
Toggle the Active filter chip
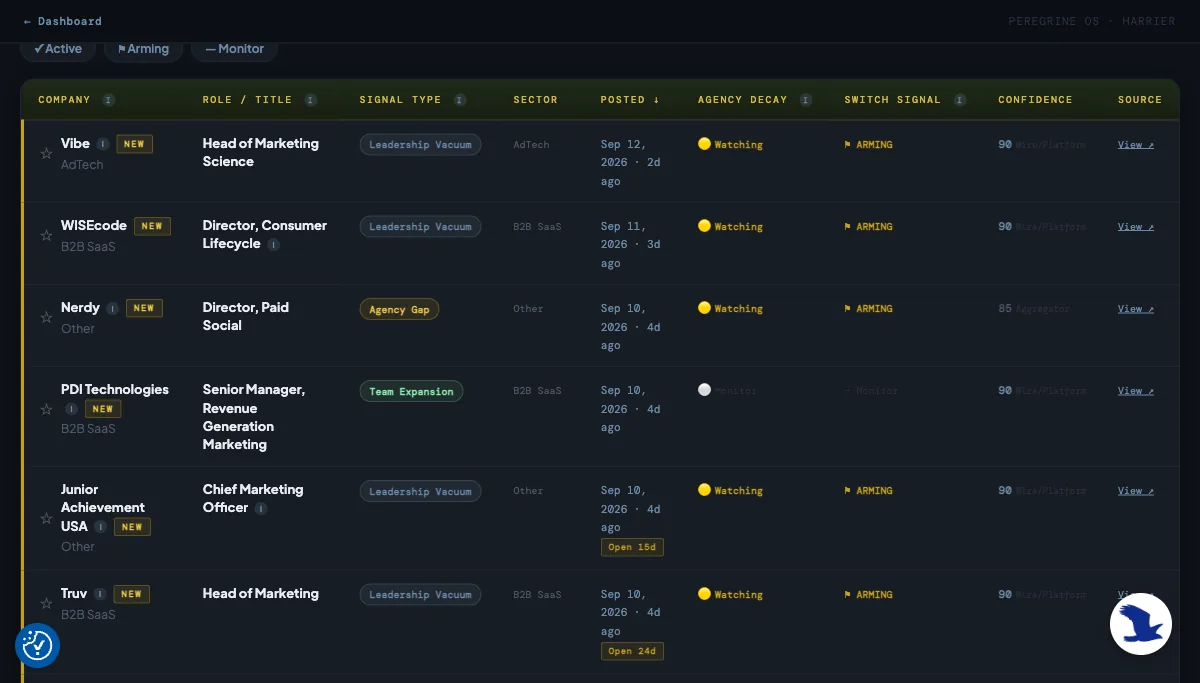[x=58, y=49]
